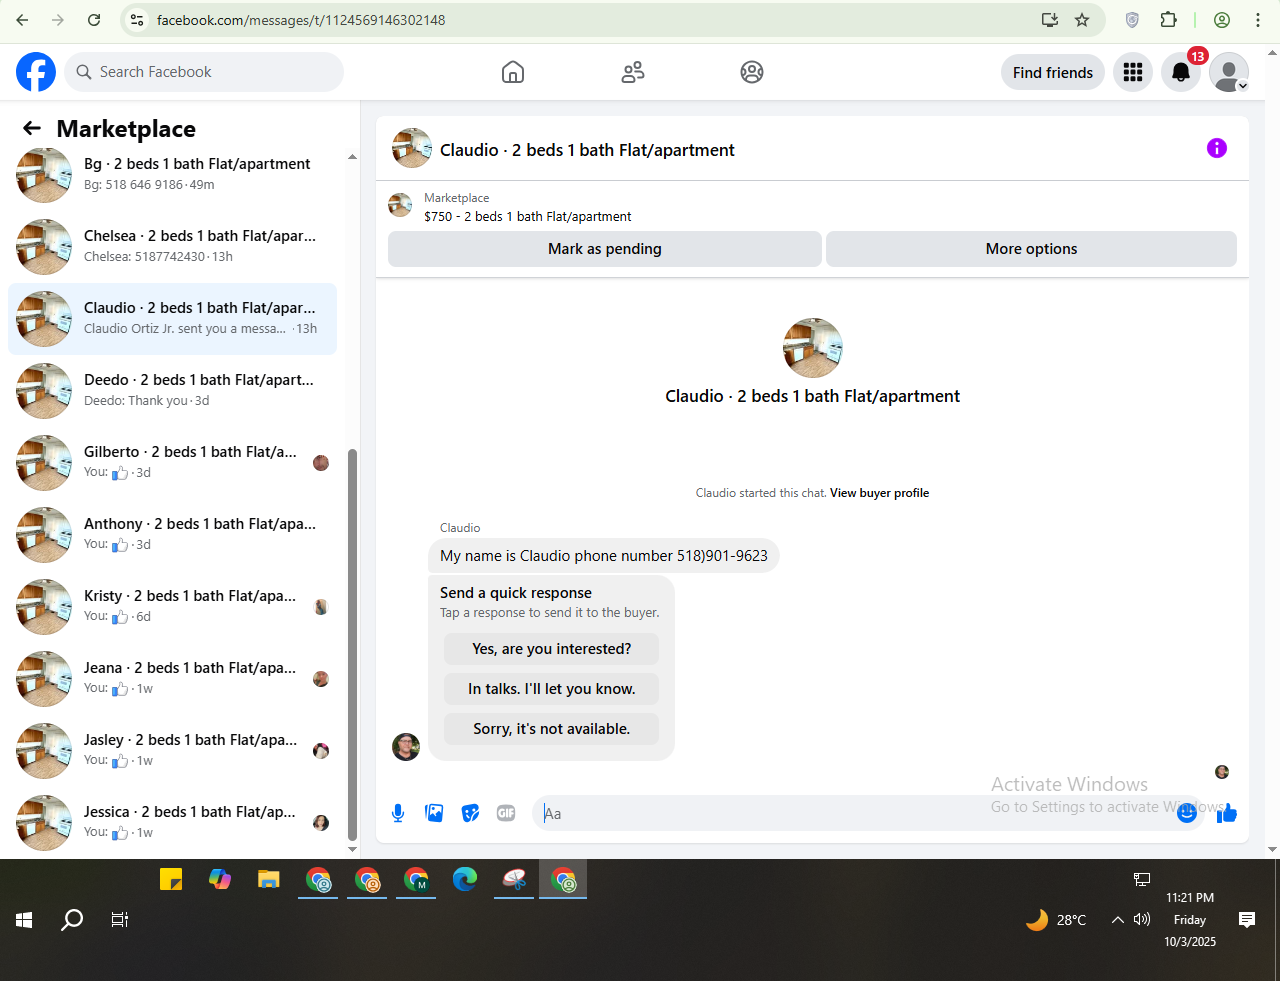Open the Facebook apps menu grid
Screen dimensions: 1280x981
click(1133, 72)
